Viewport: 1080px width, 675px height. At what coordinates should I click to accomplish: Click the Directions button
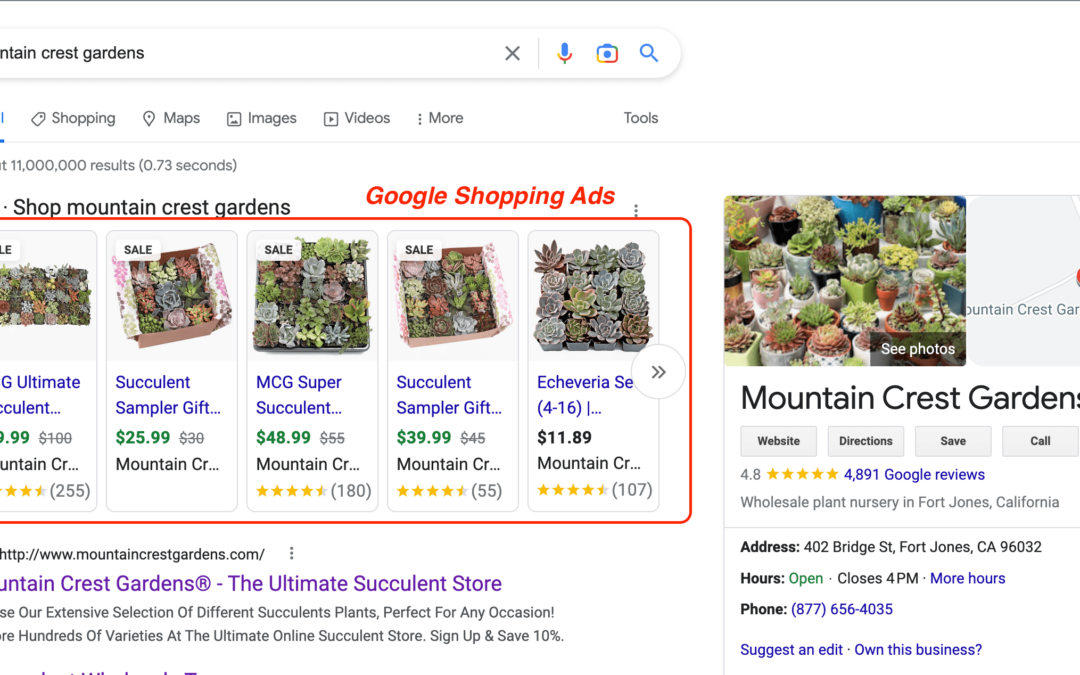pyautogui.click(x=865, y=441)
